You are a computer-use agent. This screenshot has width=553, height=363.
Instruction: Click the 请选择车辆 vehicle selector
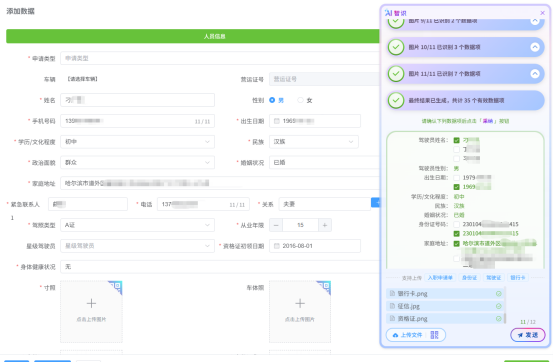pyautogui.click(x=82, y=79)
